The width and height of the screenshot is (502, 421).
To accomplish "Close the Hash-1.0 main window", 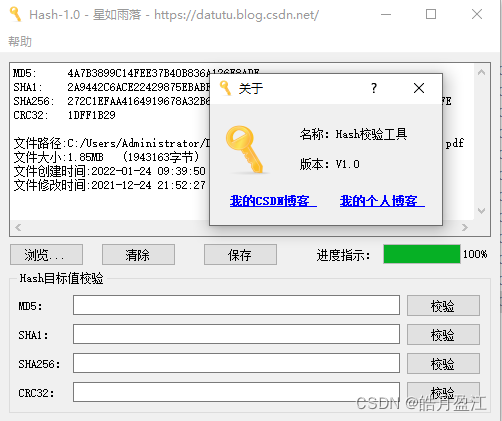I will pos(477,14).
